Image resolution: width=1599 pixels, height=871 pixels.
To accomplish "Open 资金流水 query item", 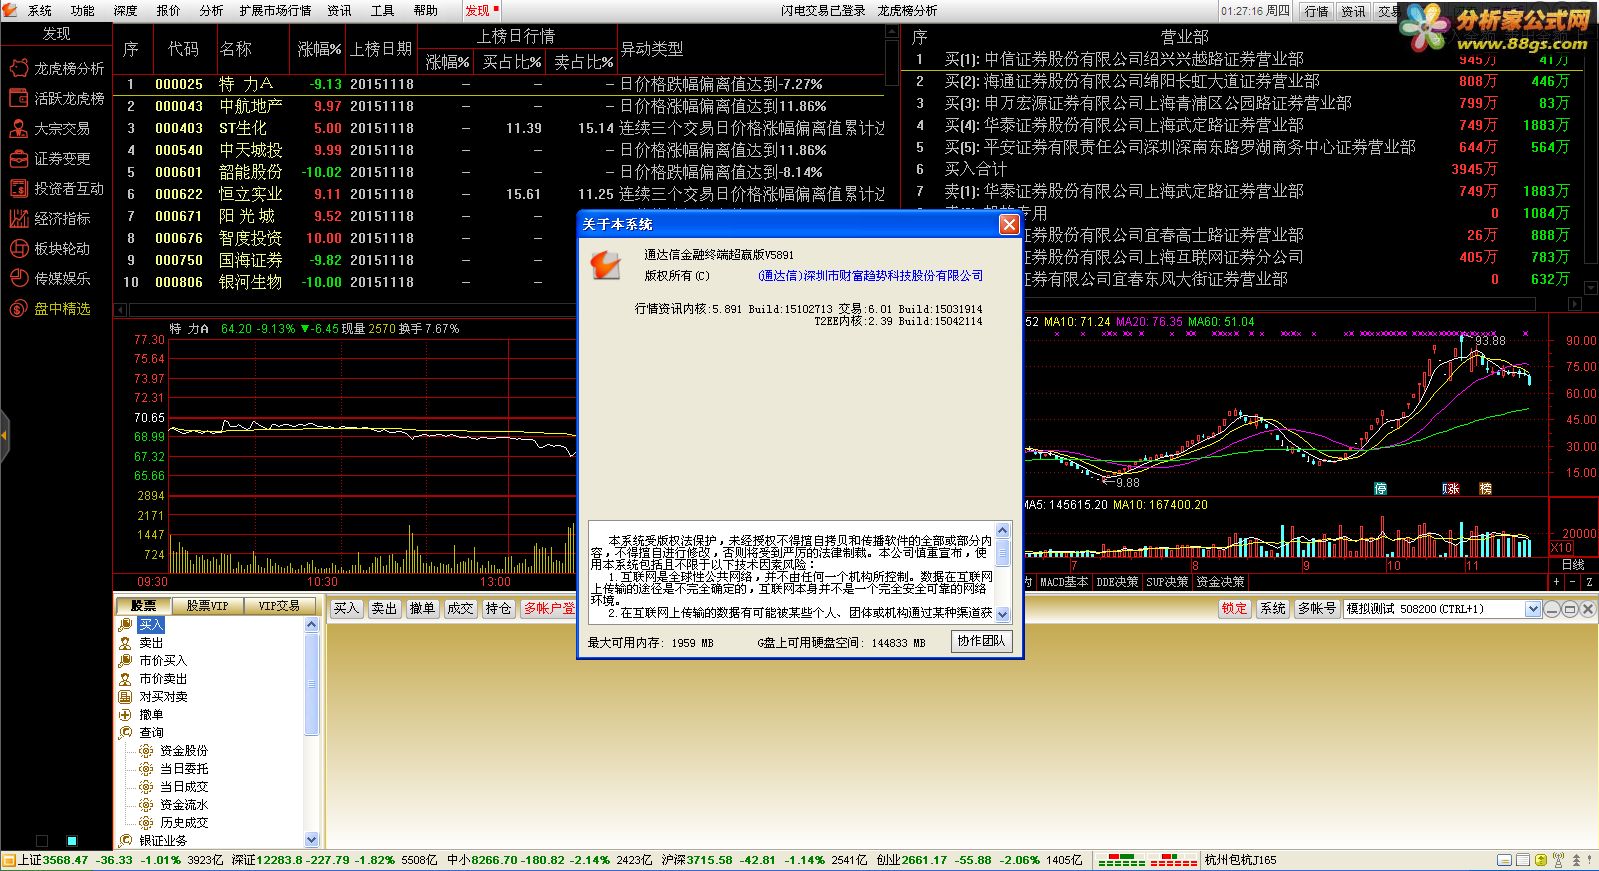I will coord(184,805).
